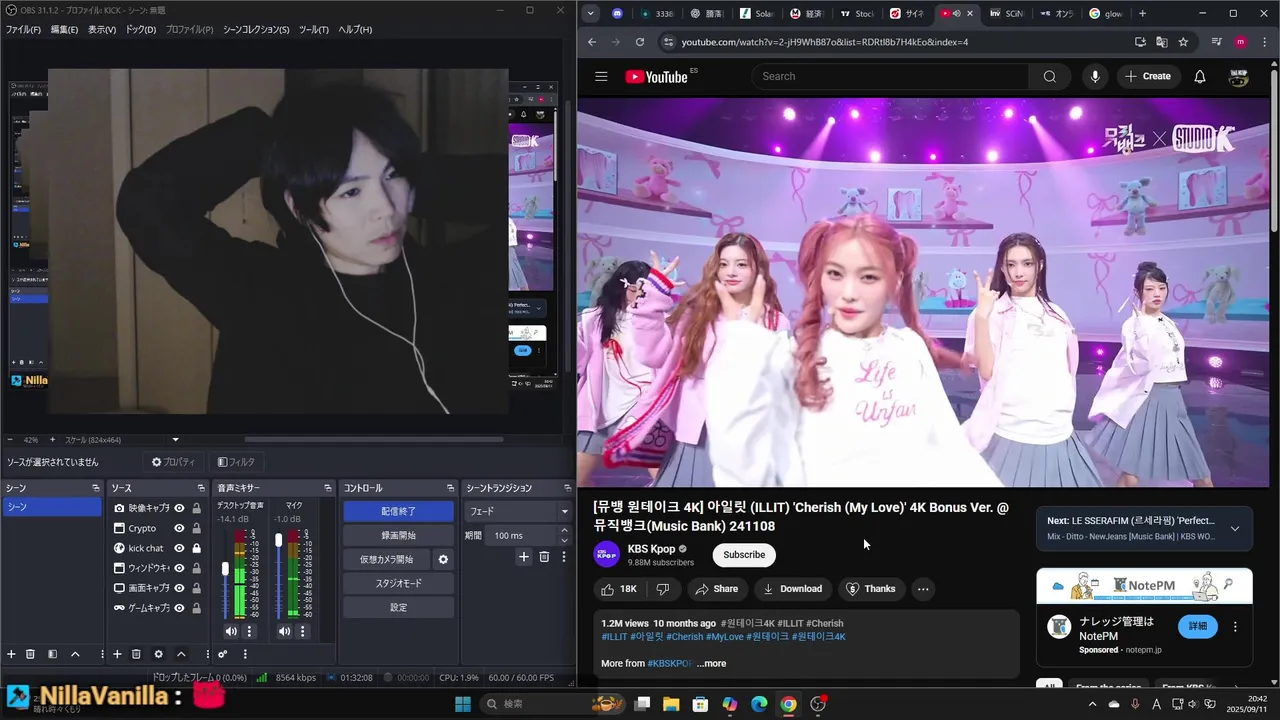This screenshot has height=720, width=1280.
Task: Click 配信終了 to stop streaming
Action: 398,511
